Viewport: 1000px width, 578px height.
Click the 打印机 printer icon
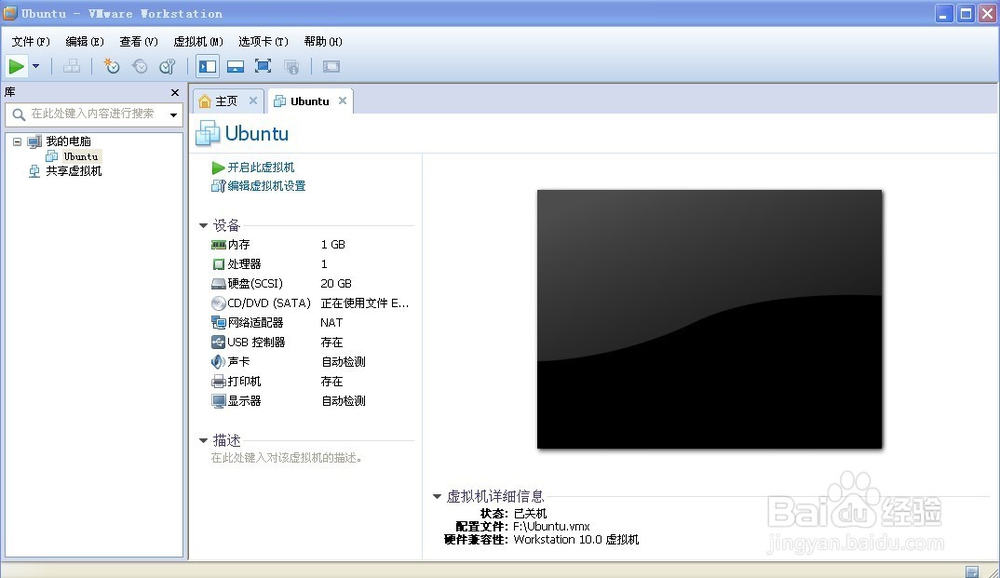point(218,382)
